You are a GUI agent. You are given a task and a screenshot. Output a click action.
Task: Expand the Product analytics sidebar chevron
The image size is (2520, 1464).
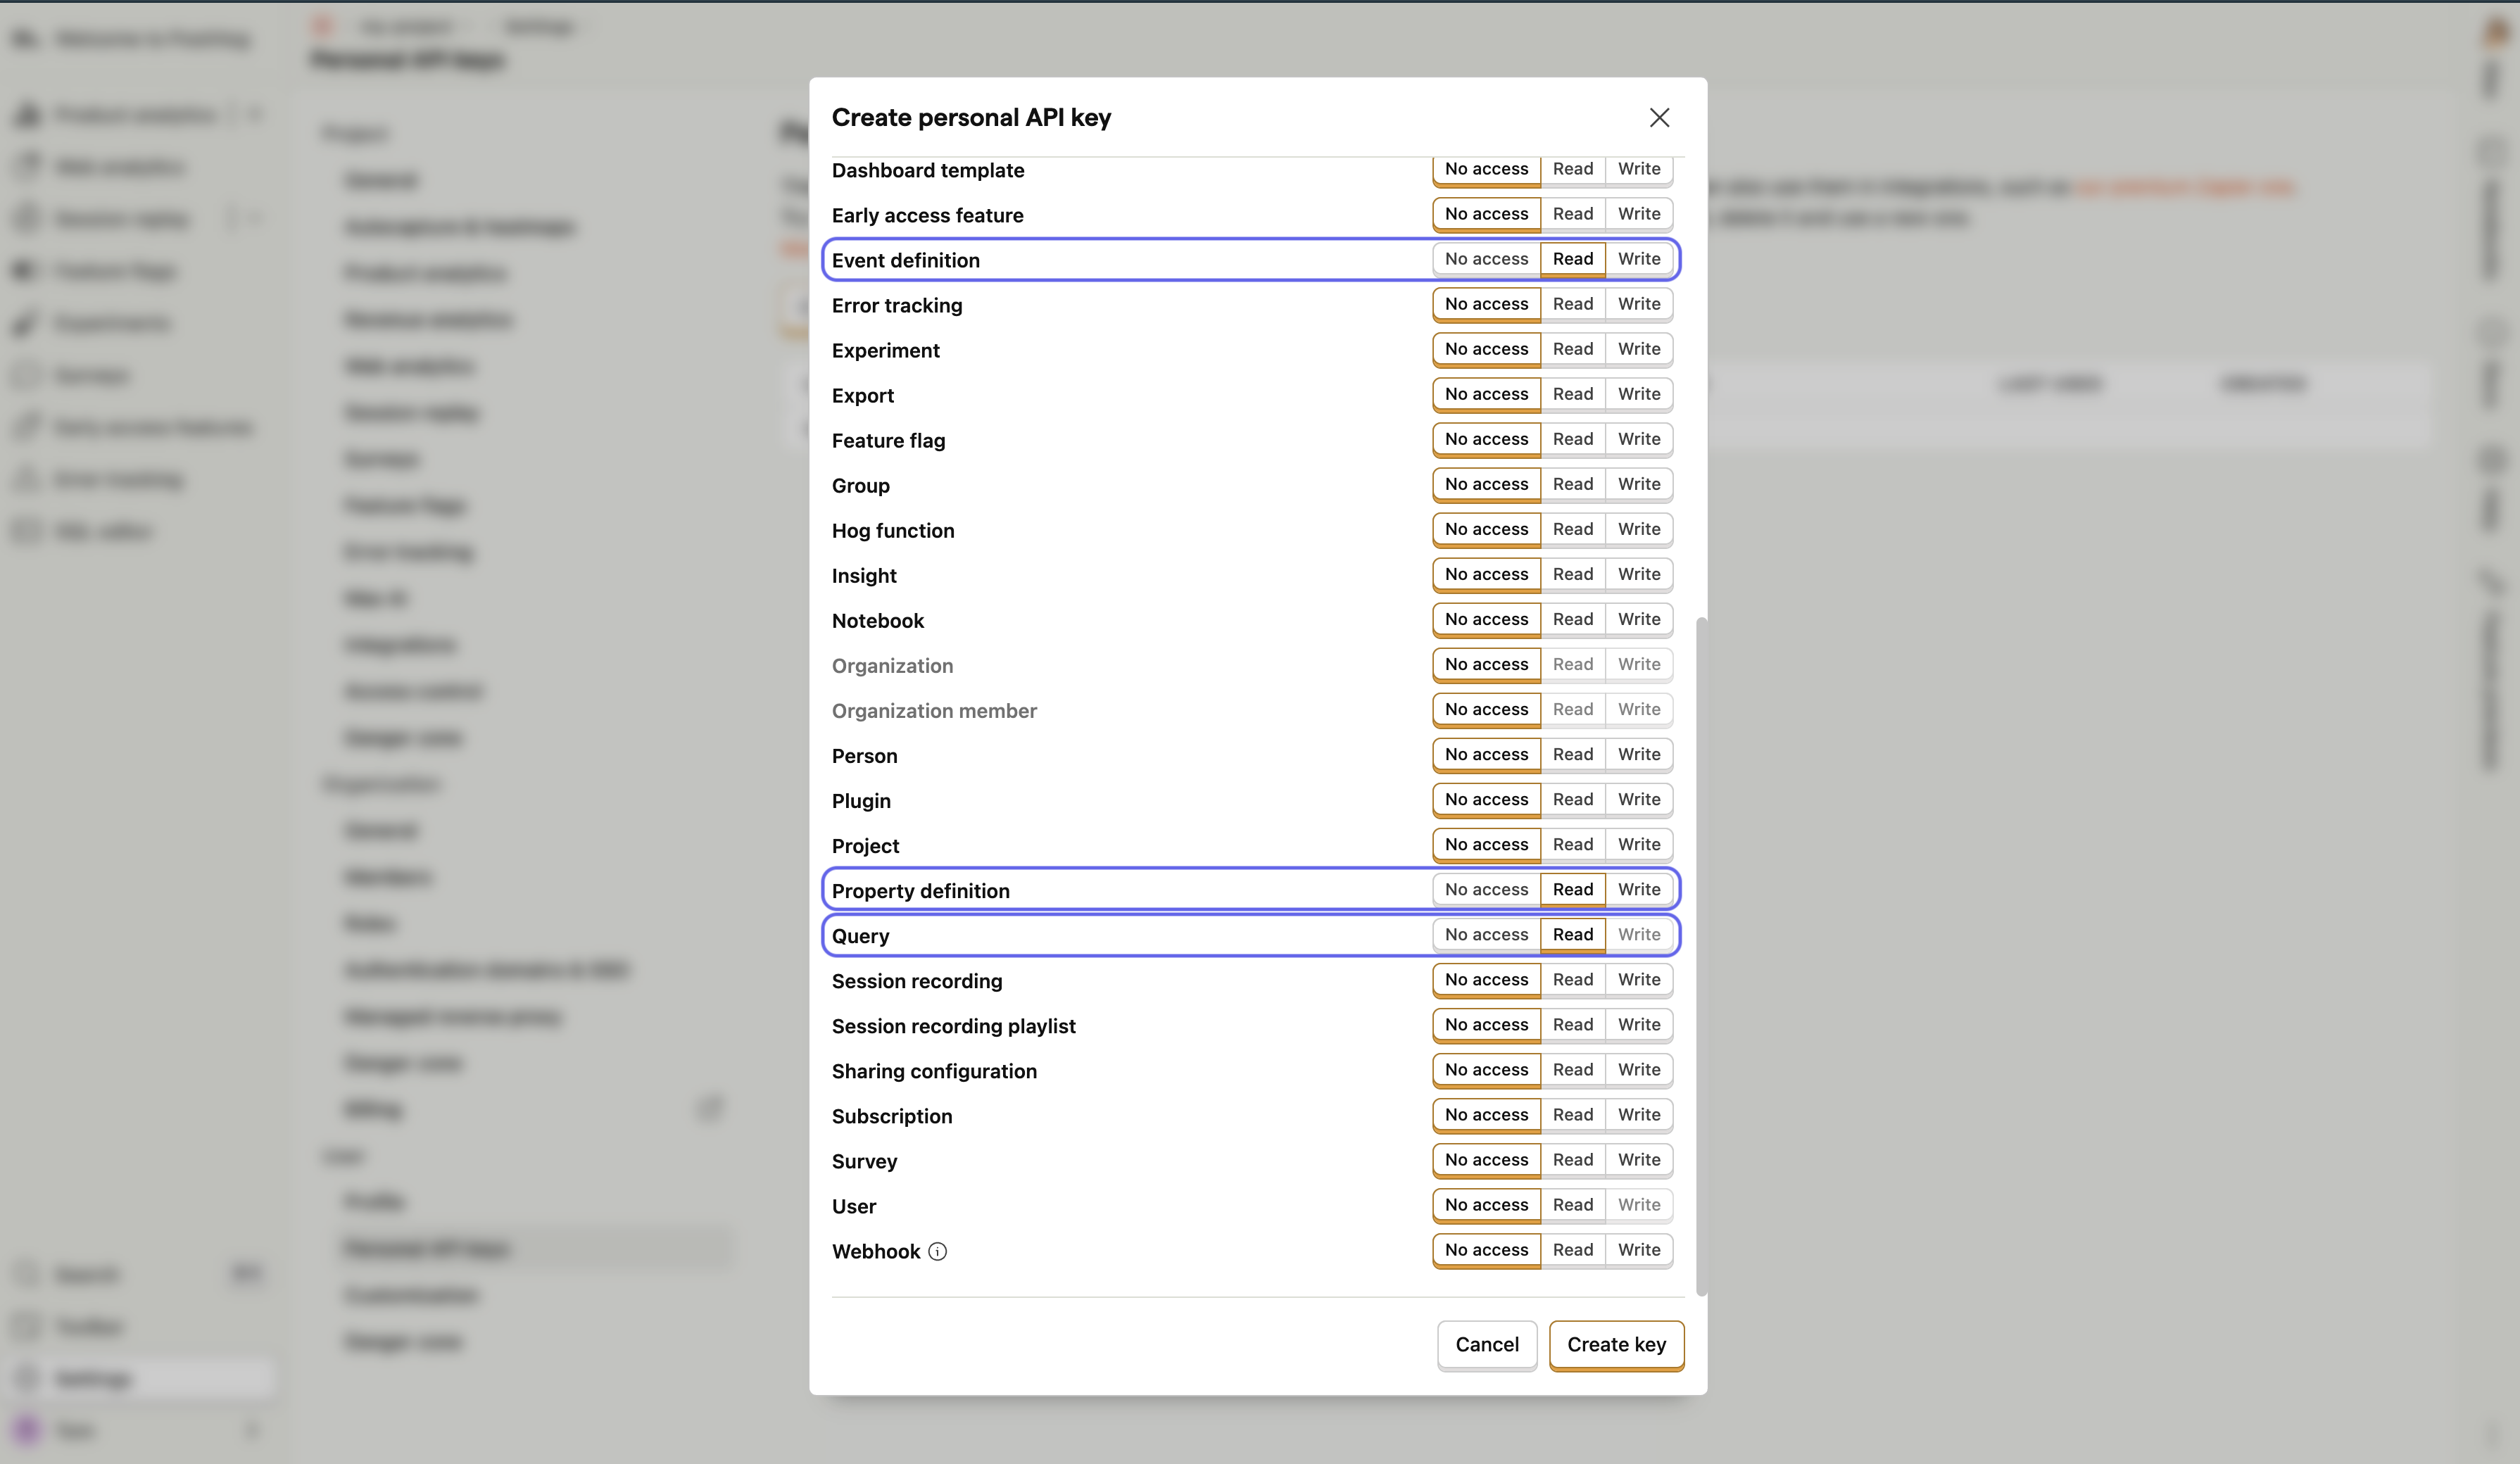(x=254, y=114)
